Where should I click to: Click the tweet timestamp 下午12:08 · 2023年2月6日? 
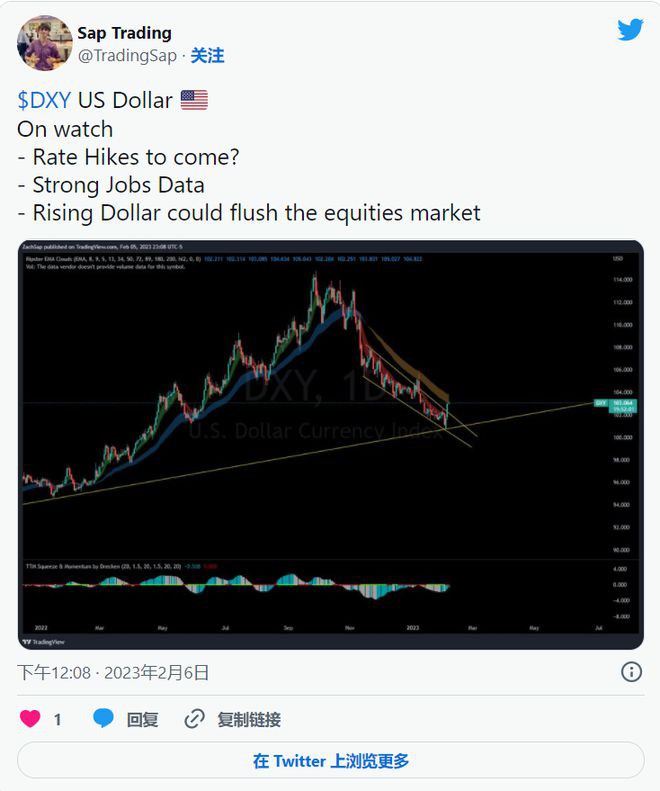click(113, 673)
